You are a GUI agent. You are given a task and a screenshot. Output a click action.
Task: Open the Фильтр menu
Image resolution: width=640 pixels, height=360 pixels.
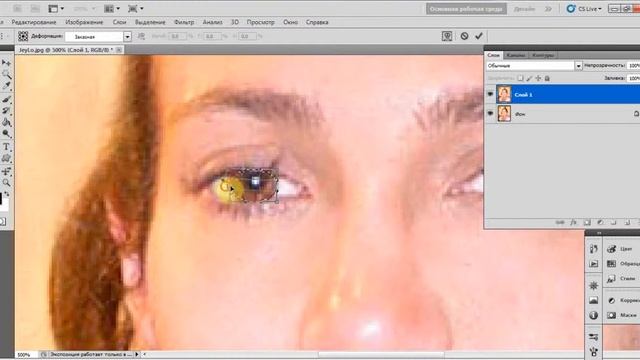pos(184,22)
